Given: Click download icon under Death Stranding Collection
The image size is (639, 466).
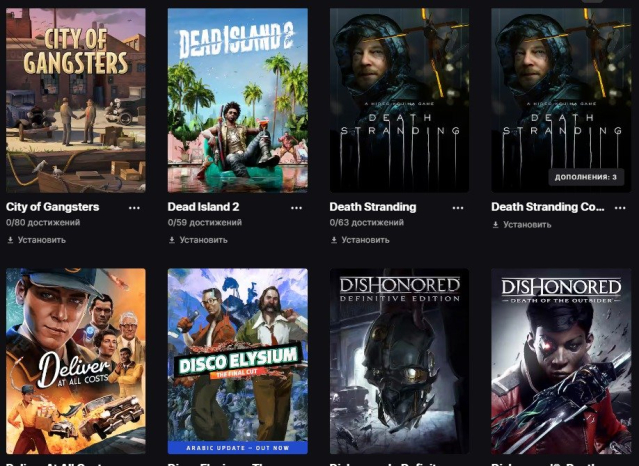Looking at the screenshot, I should pyautogui.click(x=496, y=225).
